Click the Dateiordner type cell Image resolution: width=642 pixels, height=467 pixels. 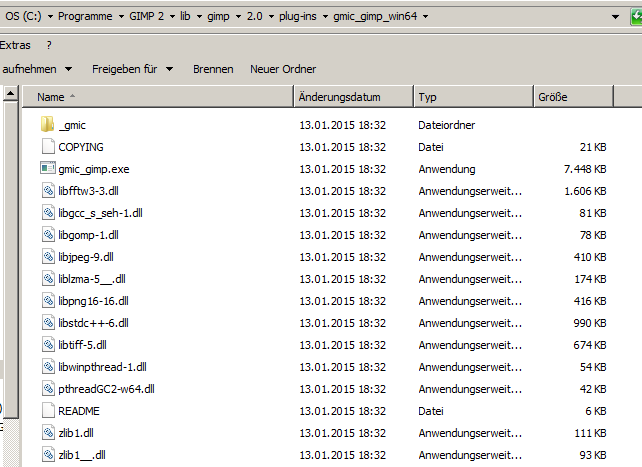click(x=446, y=125)
